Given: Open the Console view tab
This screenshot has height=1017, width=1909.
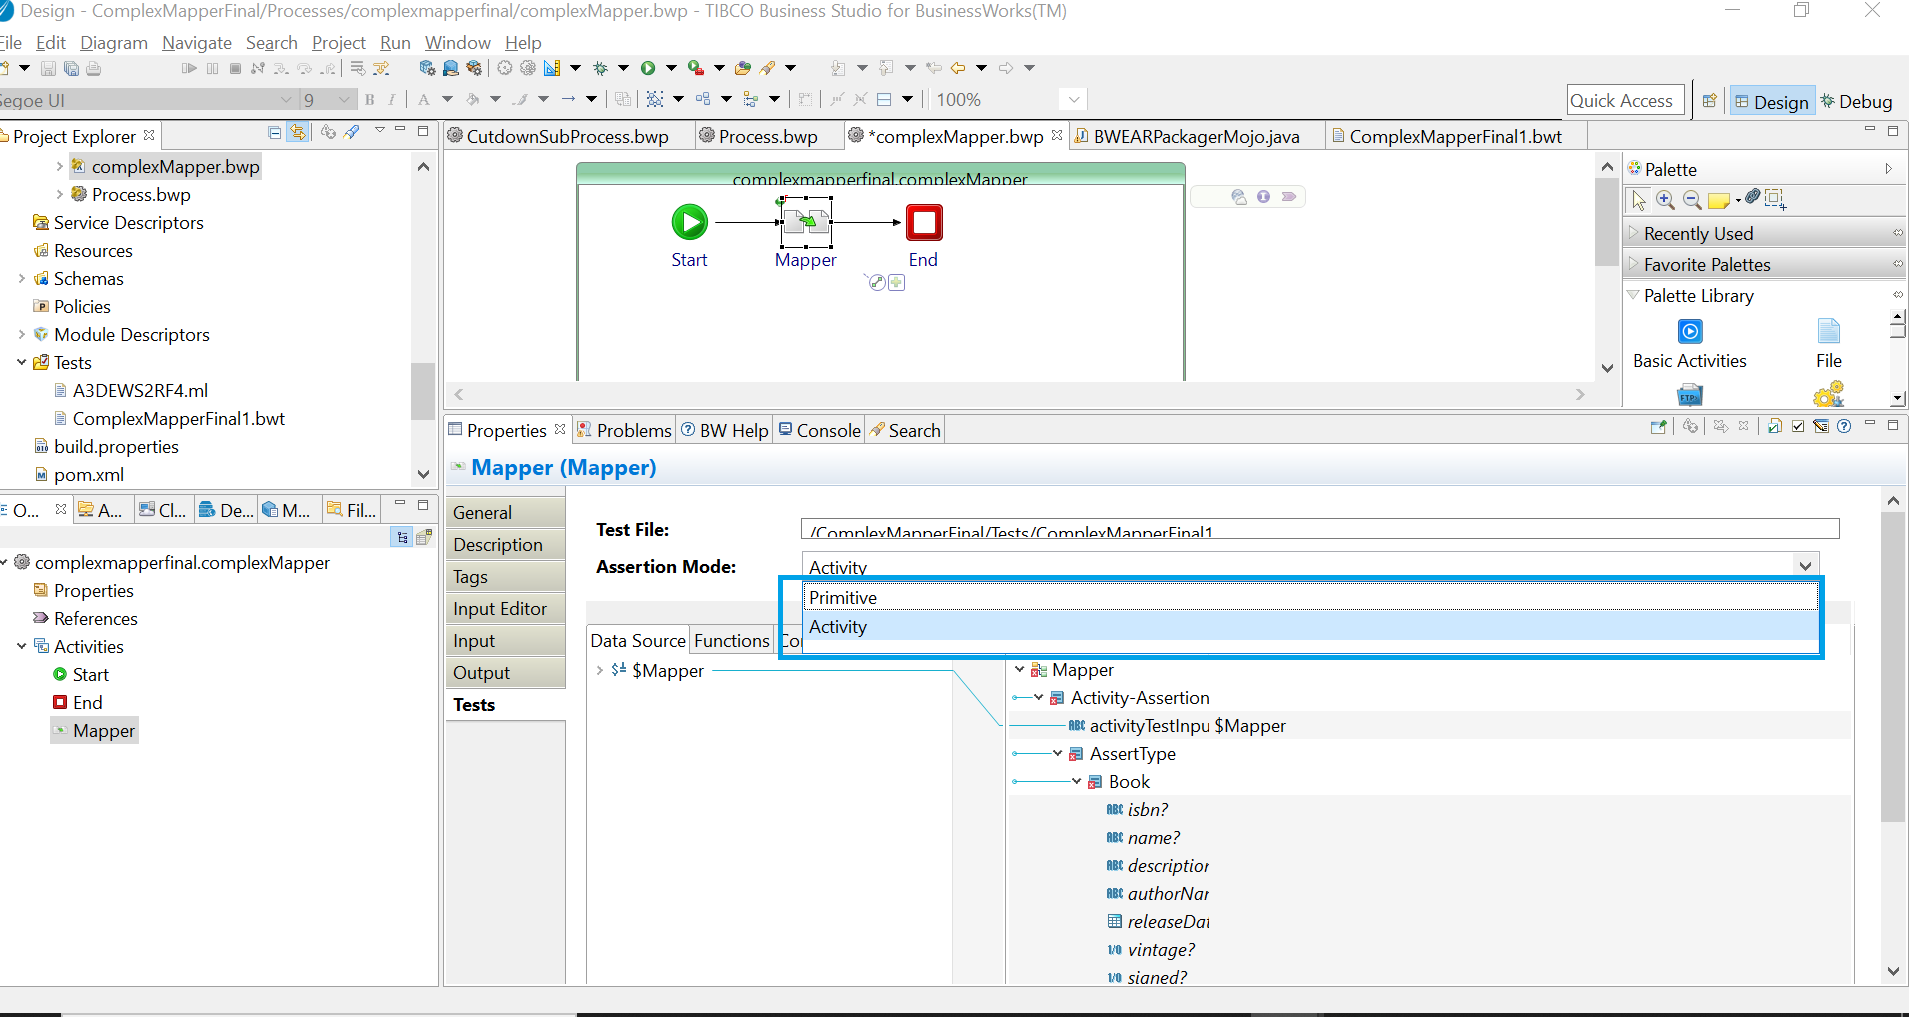Looking at the screenshot, I should [819, 430].
